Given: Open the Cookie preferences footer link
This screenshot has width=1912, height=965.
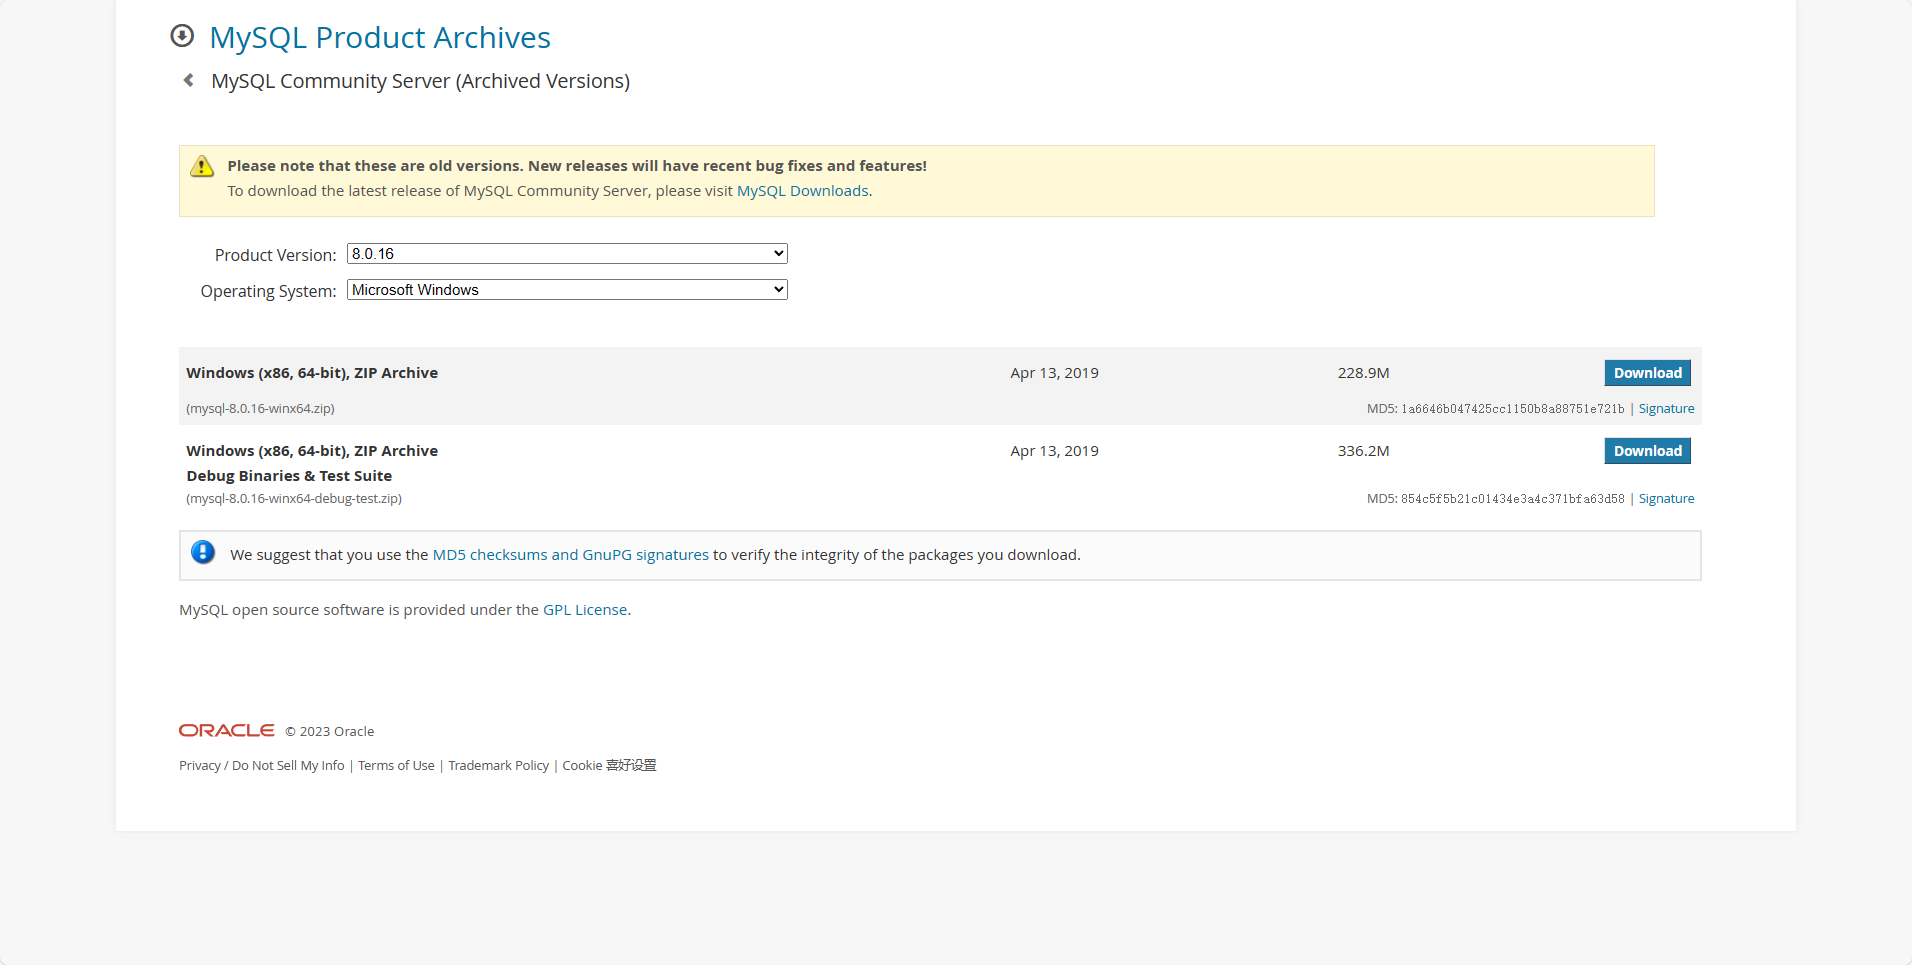Looking at the screenshot, I should click(609, 766).
